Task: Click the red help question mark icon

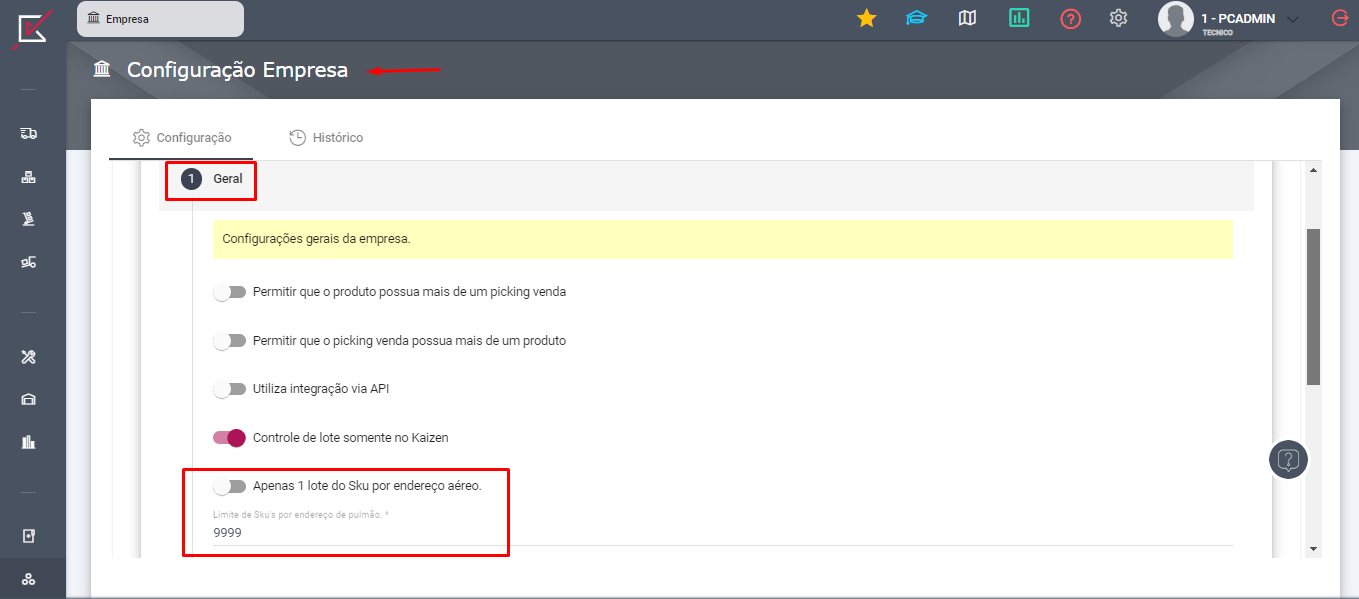Action: (1071, 18)
